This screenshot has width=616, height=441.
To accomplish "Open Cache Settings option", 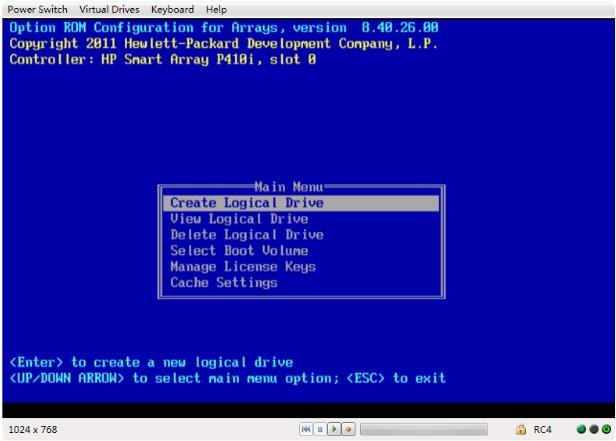I will (224, 283).
